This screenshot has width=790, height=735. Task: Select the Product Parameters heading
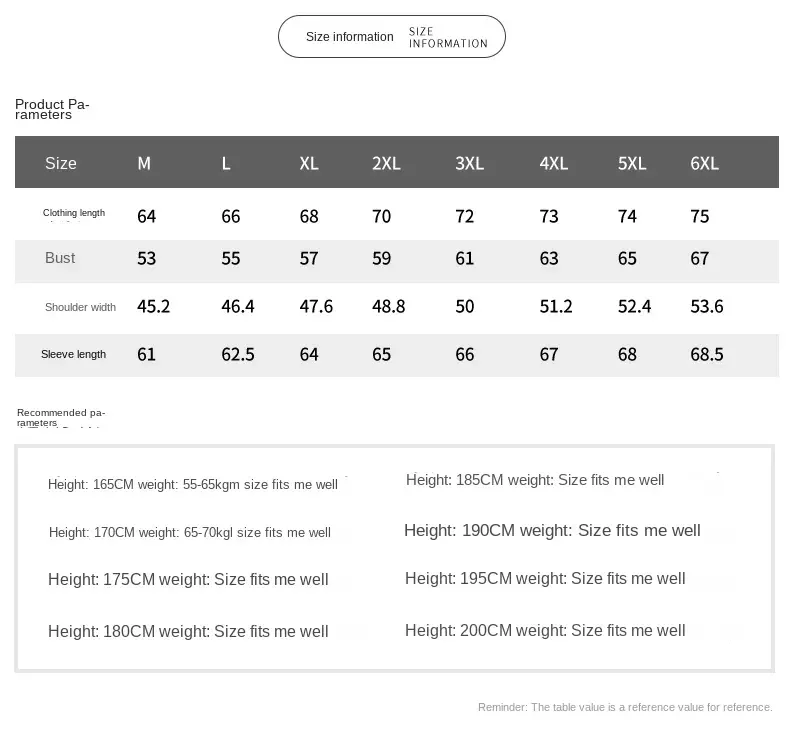click(52, 109)
